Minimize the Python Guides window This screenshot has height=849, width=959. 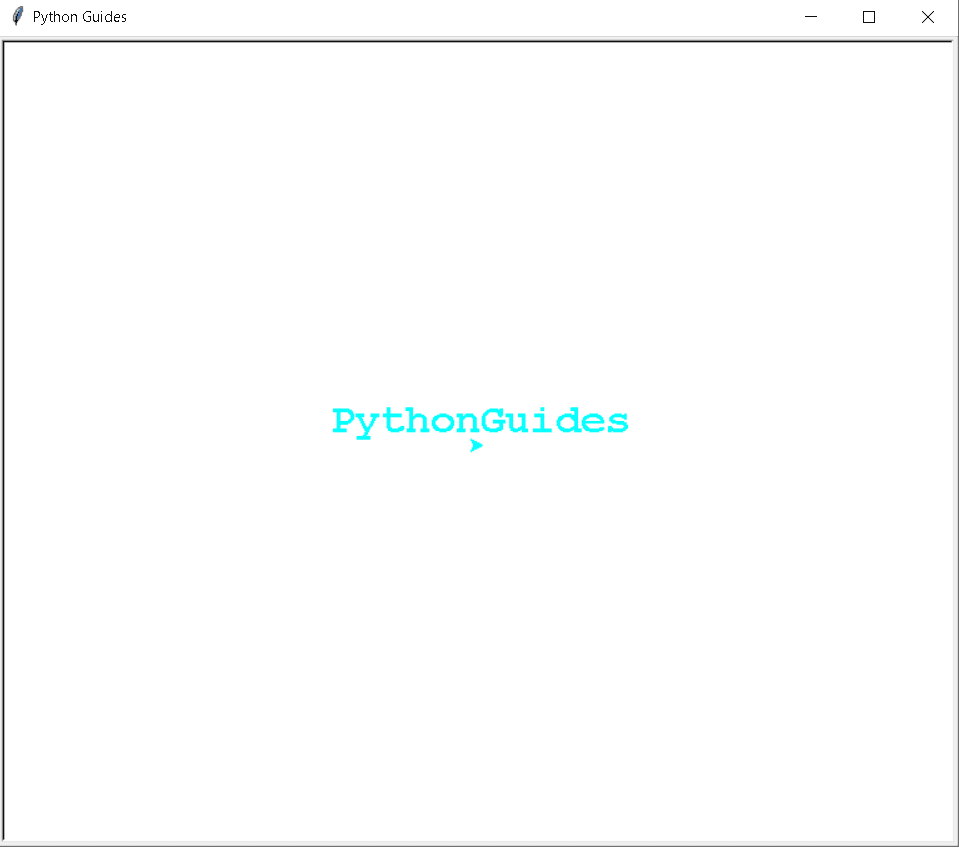(810, 17)
